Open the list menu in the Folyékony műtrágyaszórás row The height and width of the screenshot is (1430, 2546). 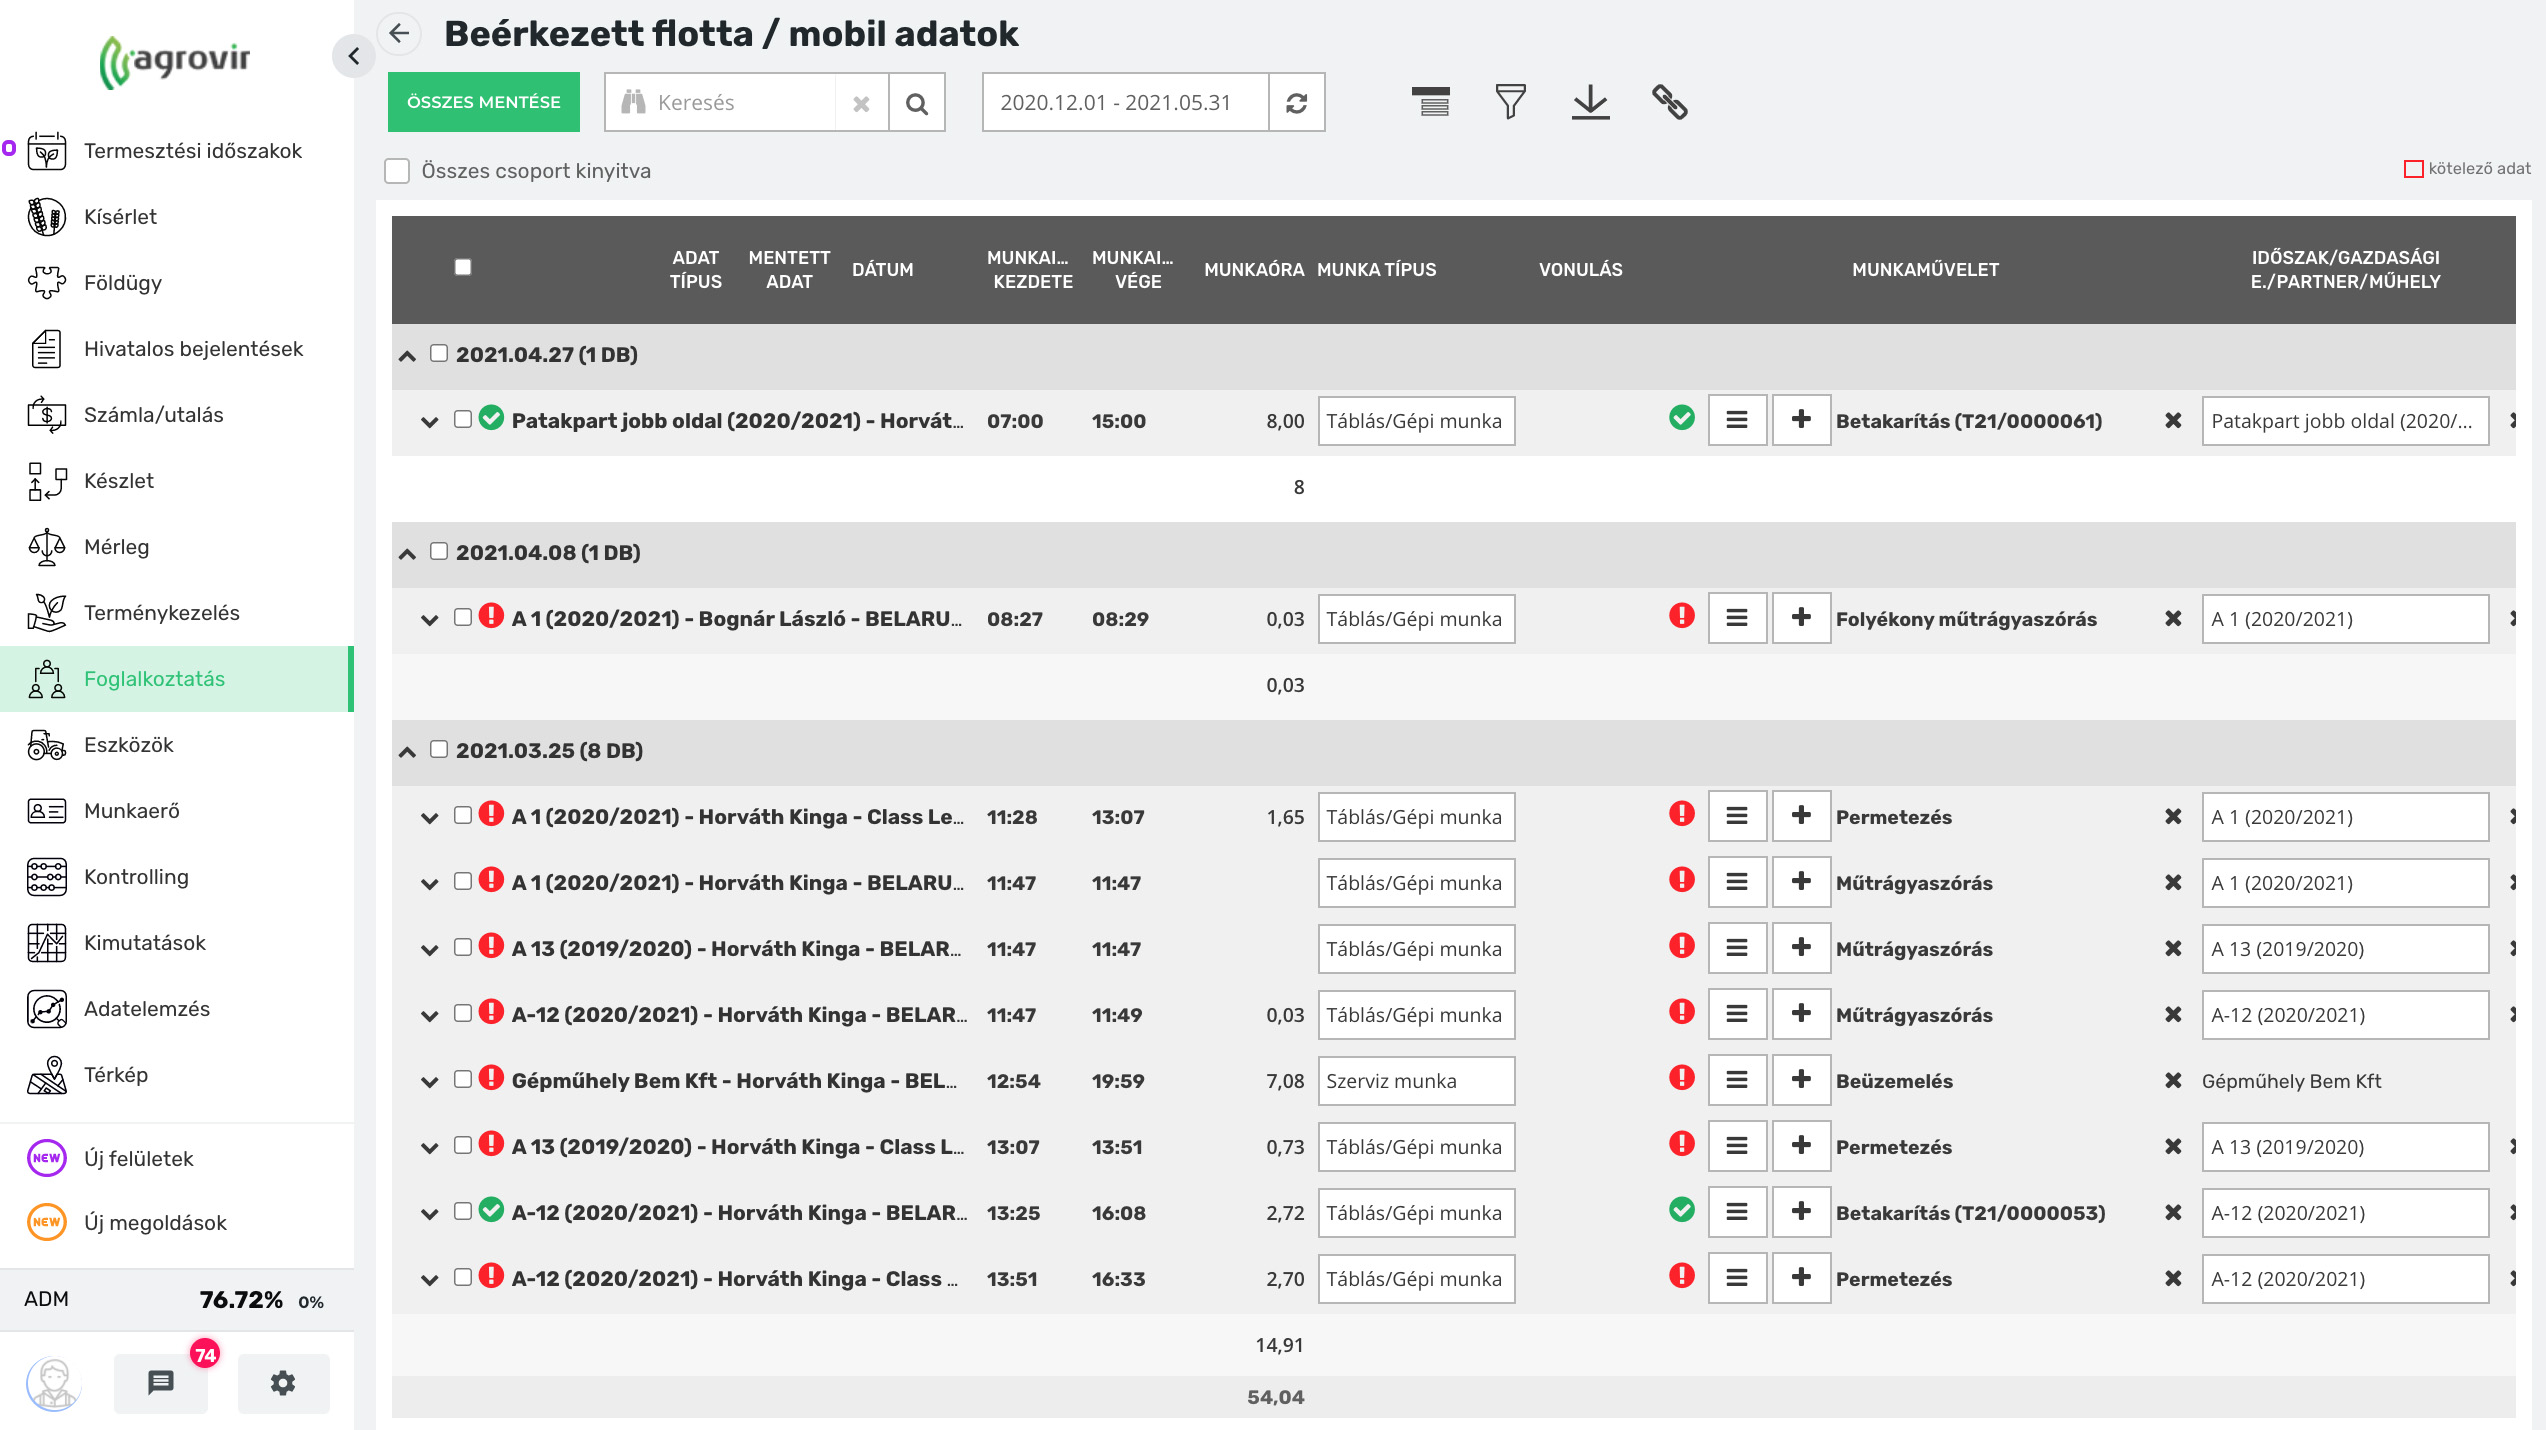tap(1737, 618)
